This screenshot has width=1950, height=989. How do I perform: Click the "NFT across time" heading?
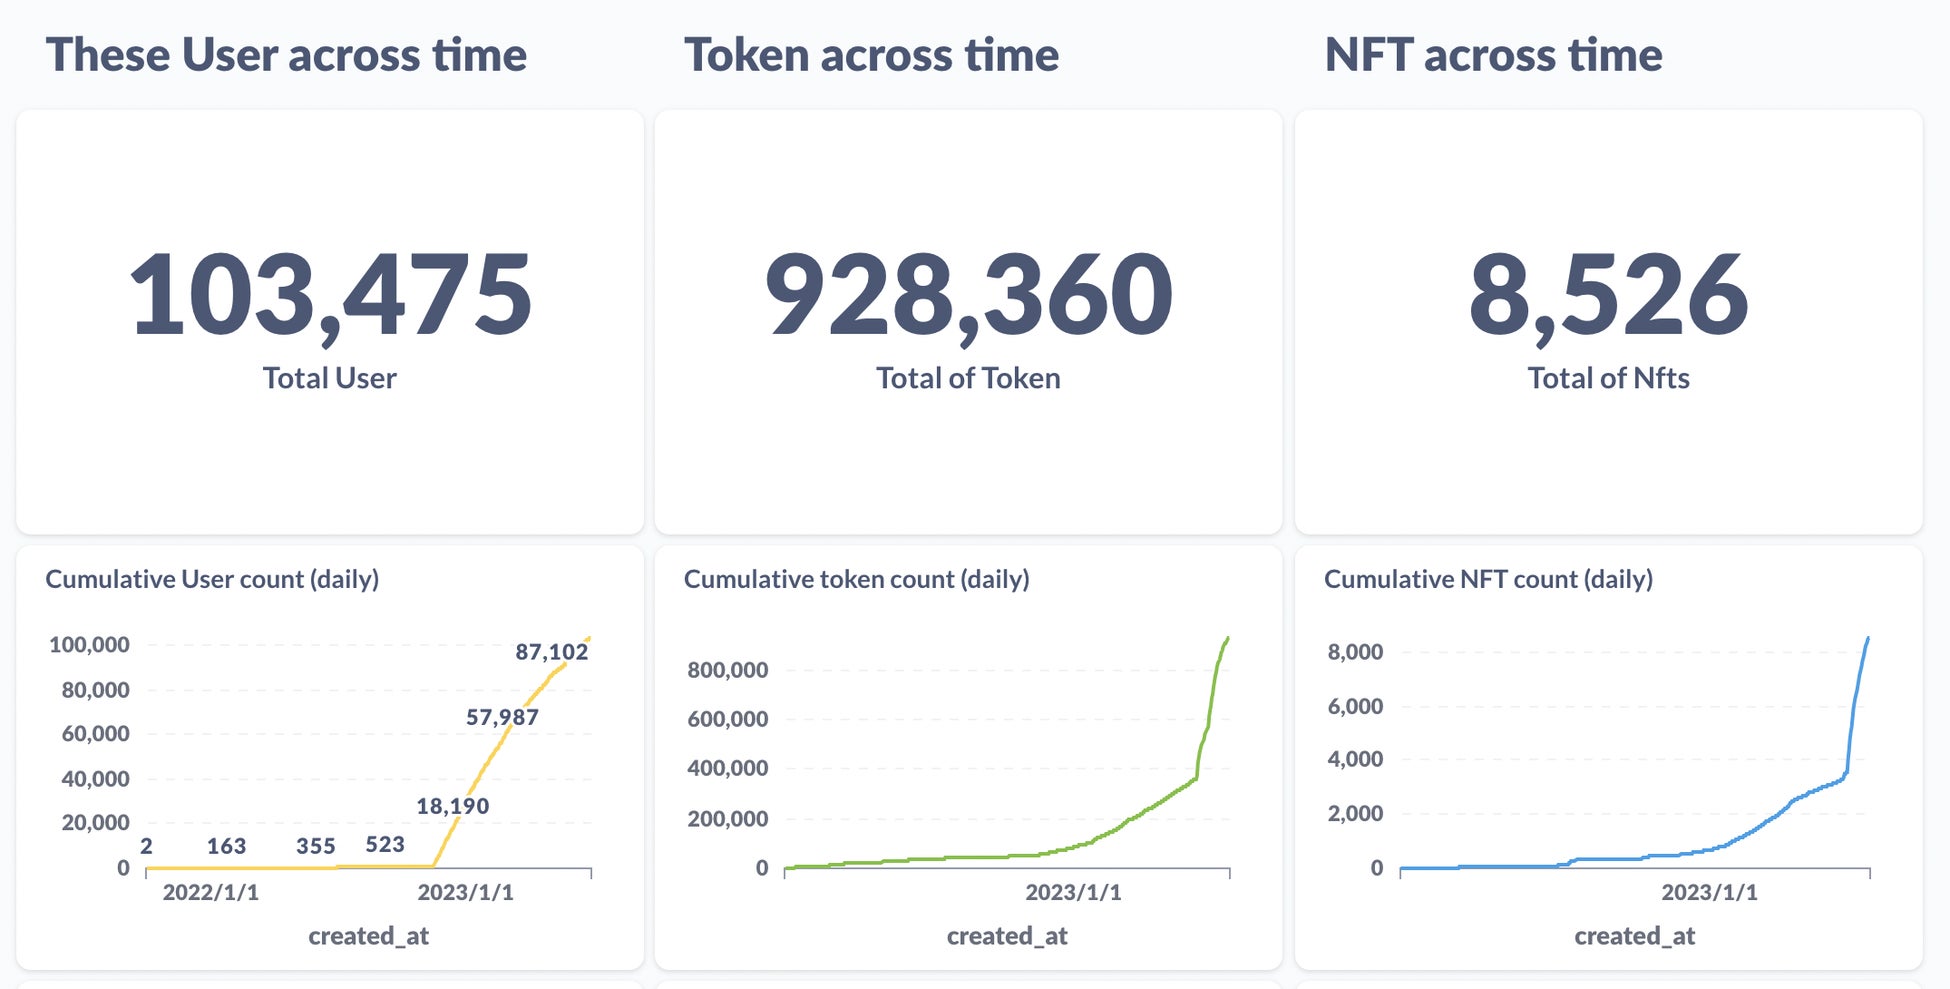pyautogui.click(x=1493, y=55)
